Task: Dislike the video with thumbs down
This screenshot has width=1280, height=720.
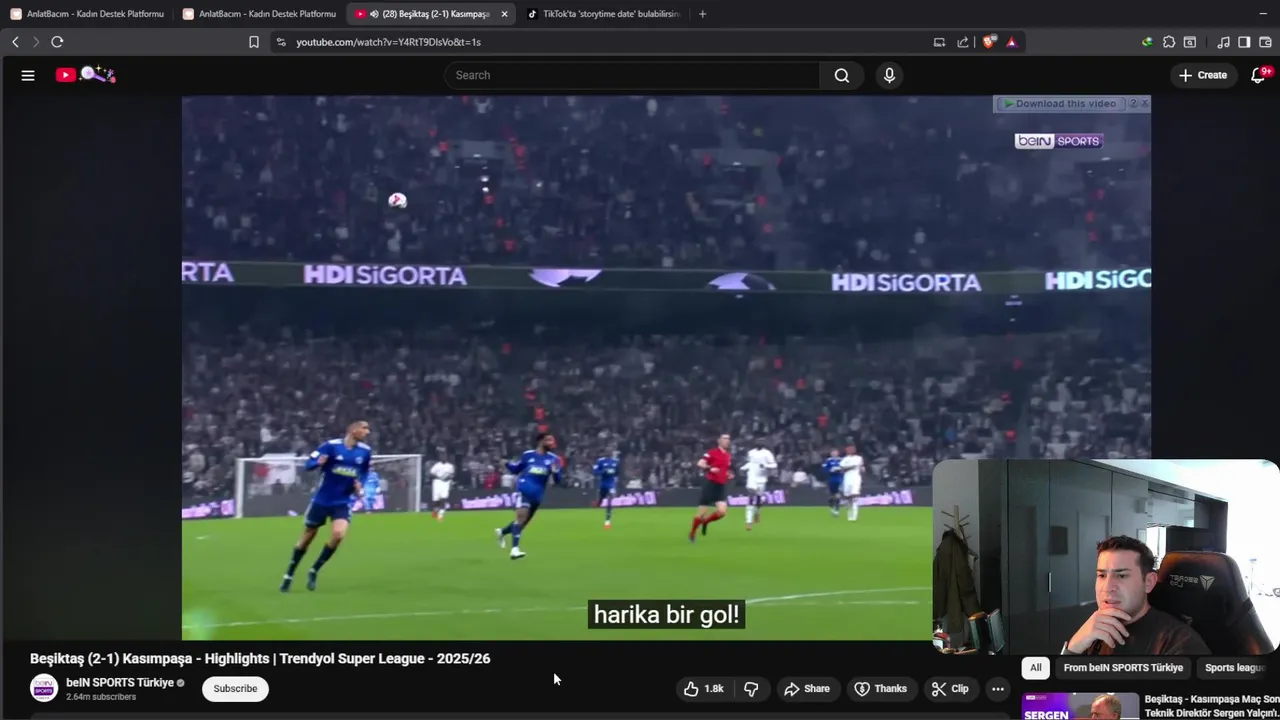Action: (752, 689)
